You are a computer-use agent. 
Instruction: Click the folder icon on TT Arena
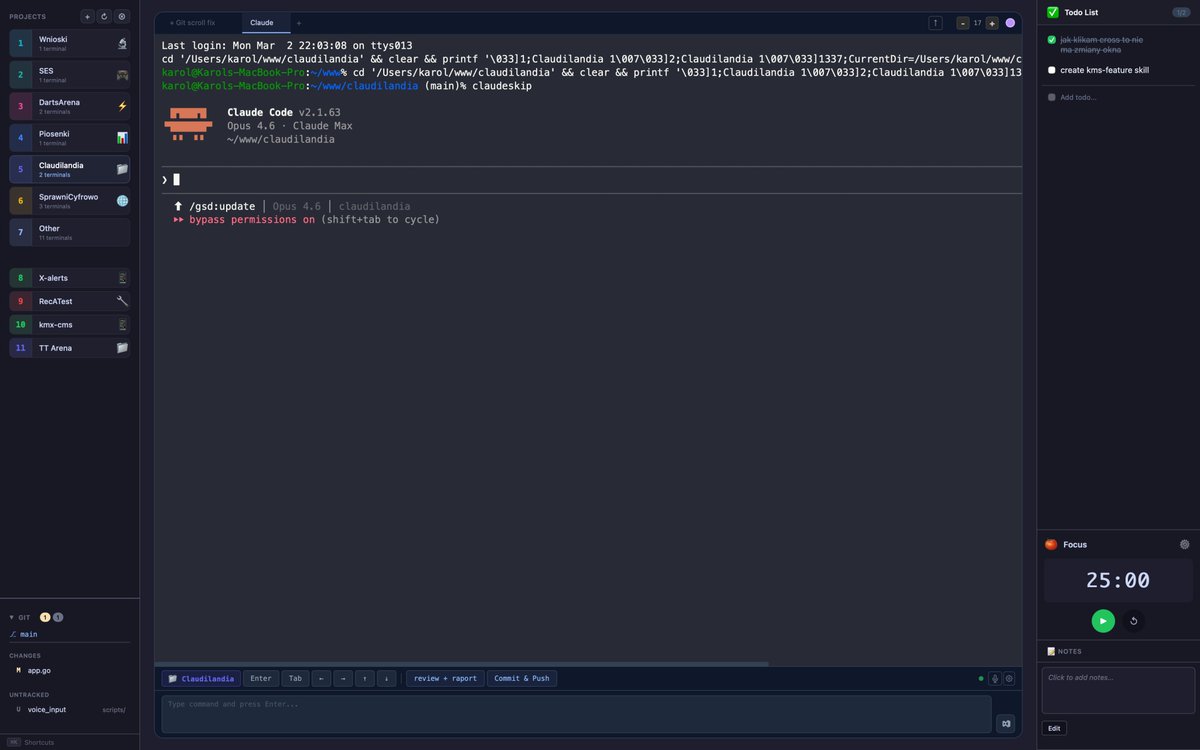point(122,348)
